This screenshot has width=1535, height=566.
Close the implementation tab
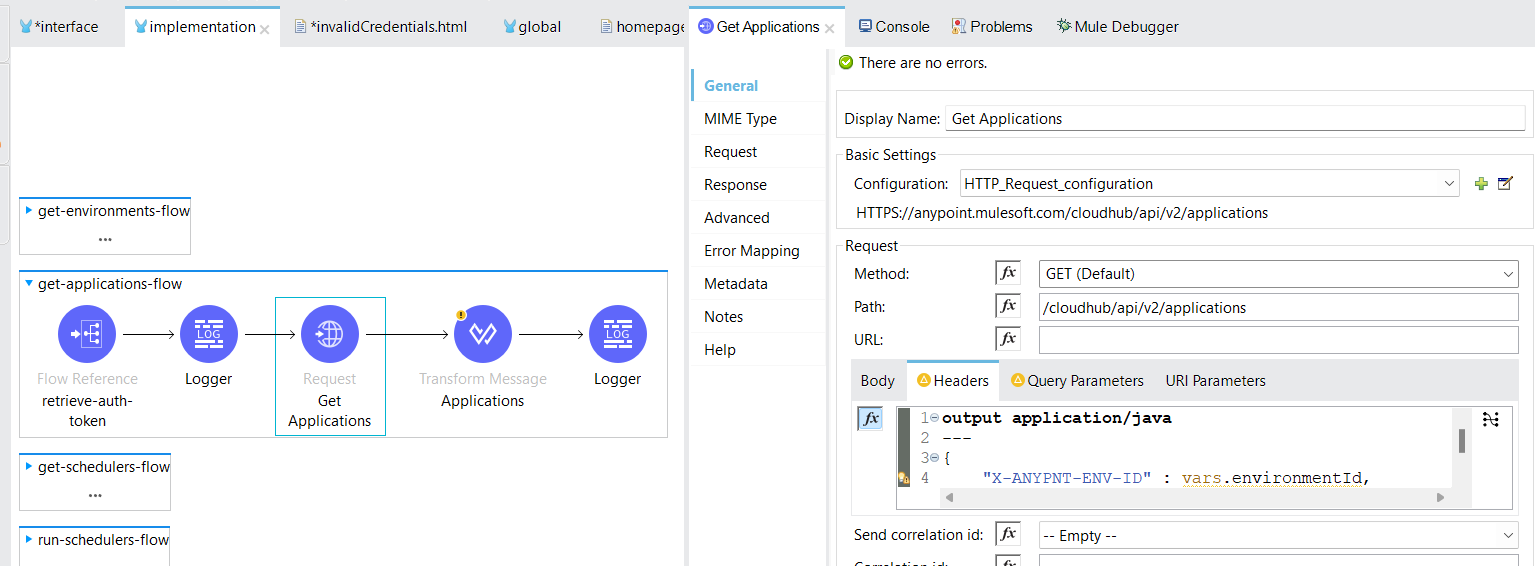(265, 29)
